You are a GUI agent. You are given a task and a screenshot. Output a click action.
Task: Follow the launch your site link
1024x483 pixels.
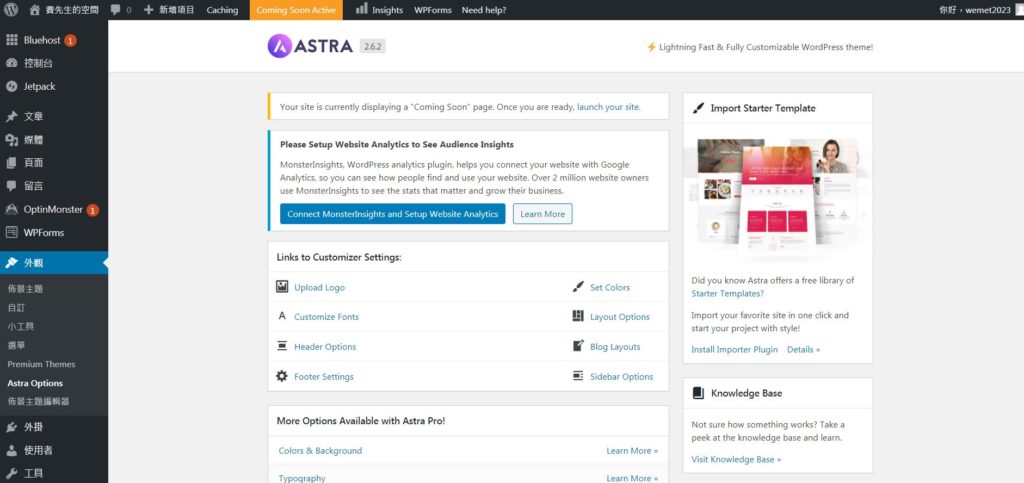(607, 106)
